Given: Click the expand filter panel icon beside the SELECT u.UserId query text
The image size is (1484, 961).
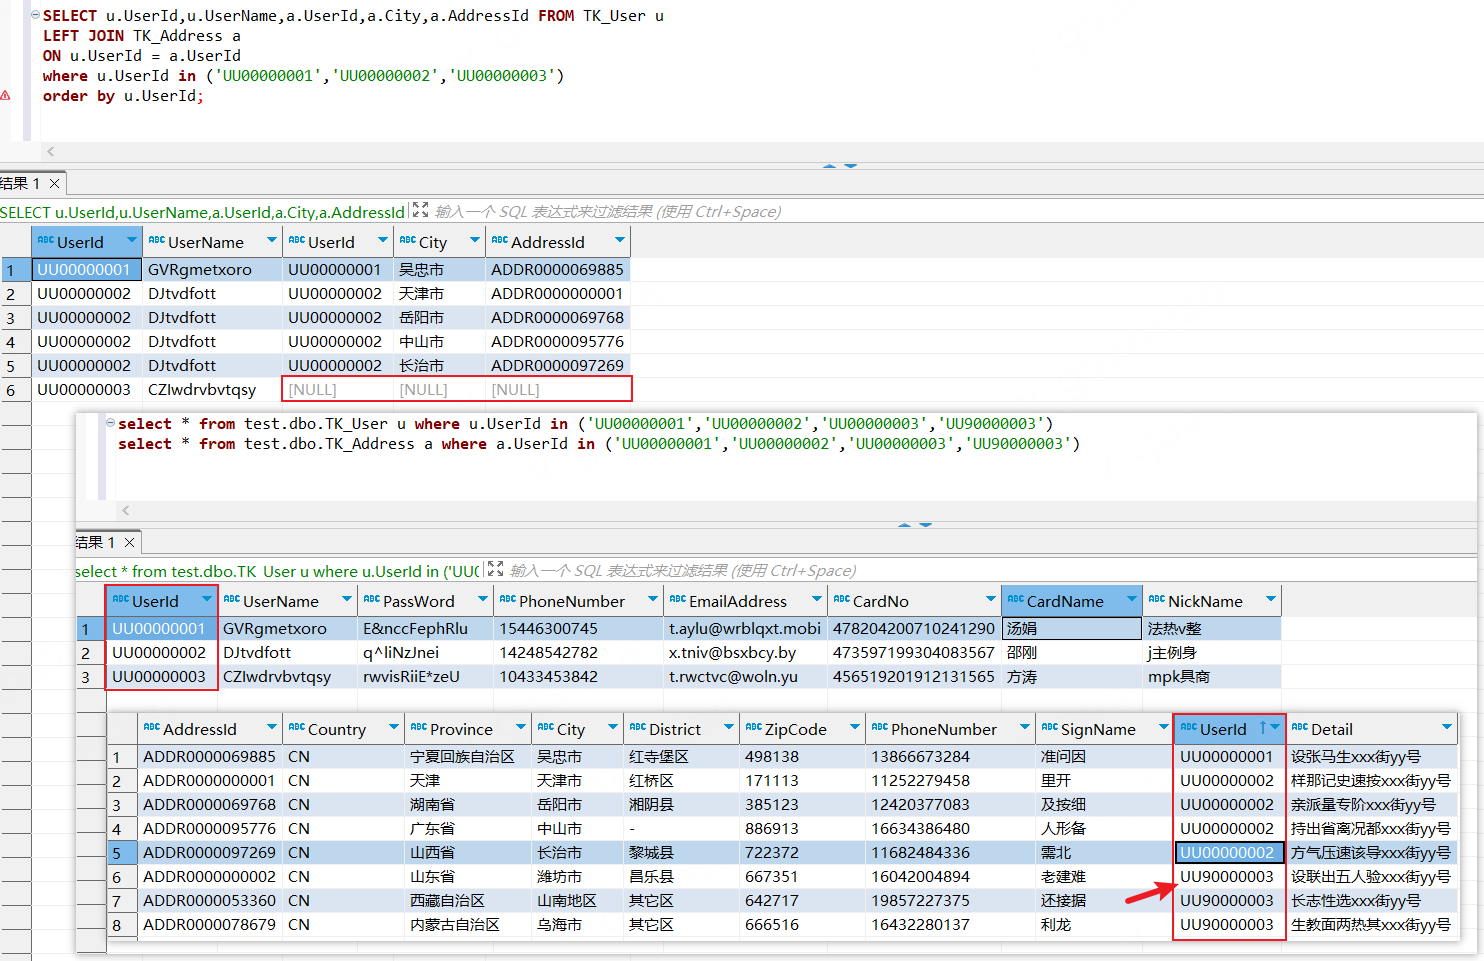Looking at the screenshot, I should [x=420, y=211].
